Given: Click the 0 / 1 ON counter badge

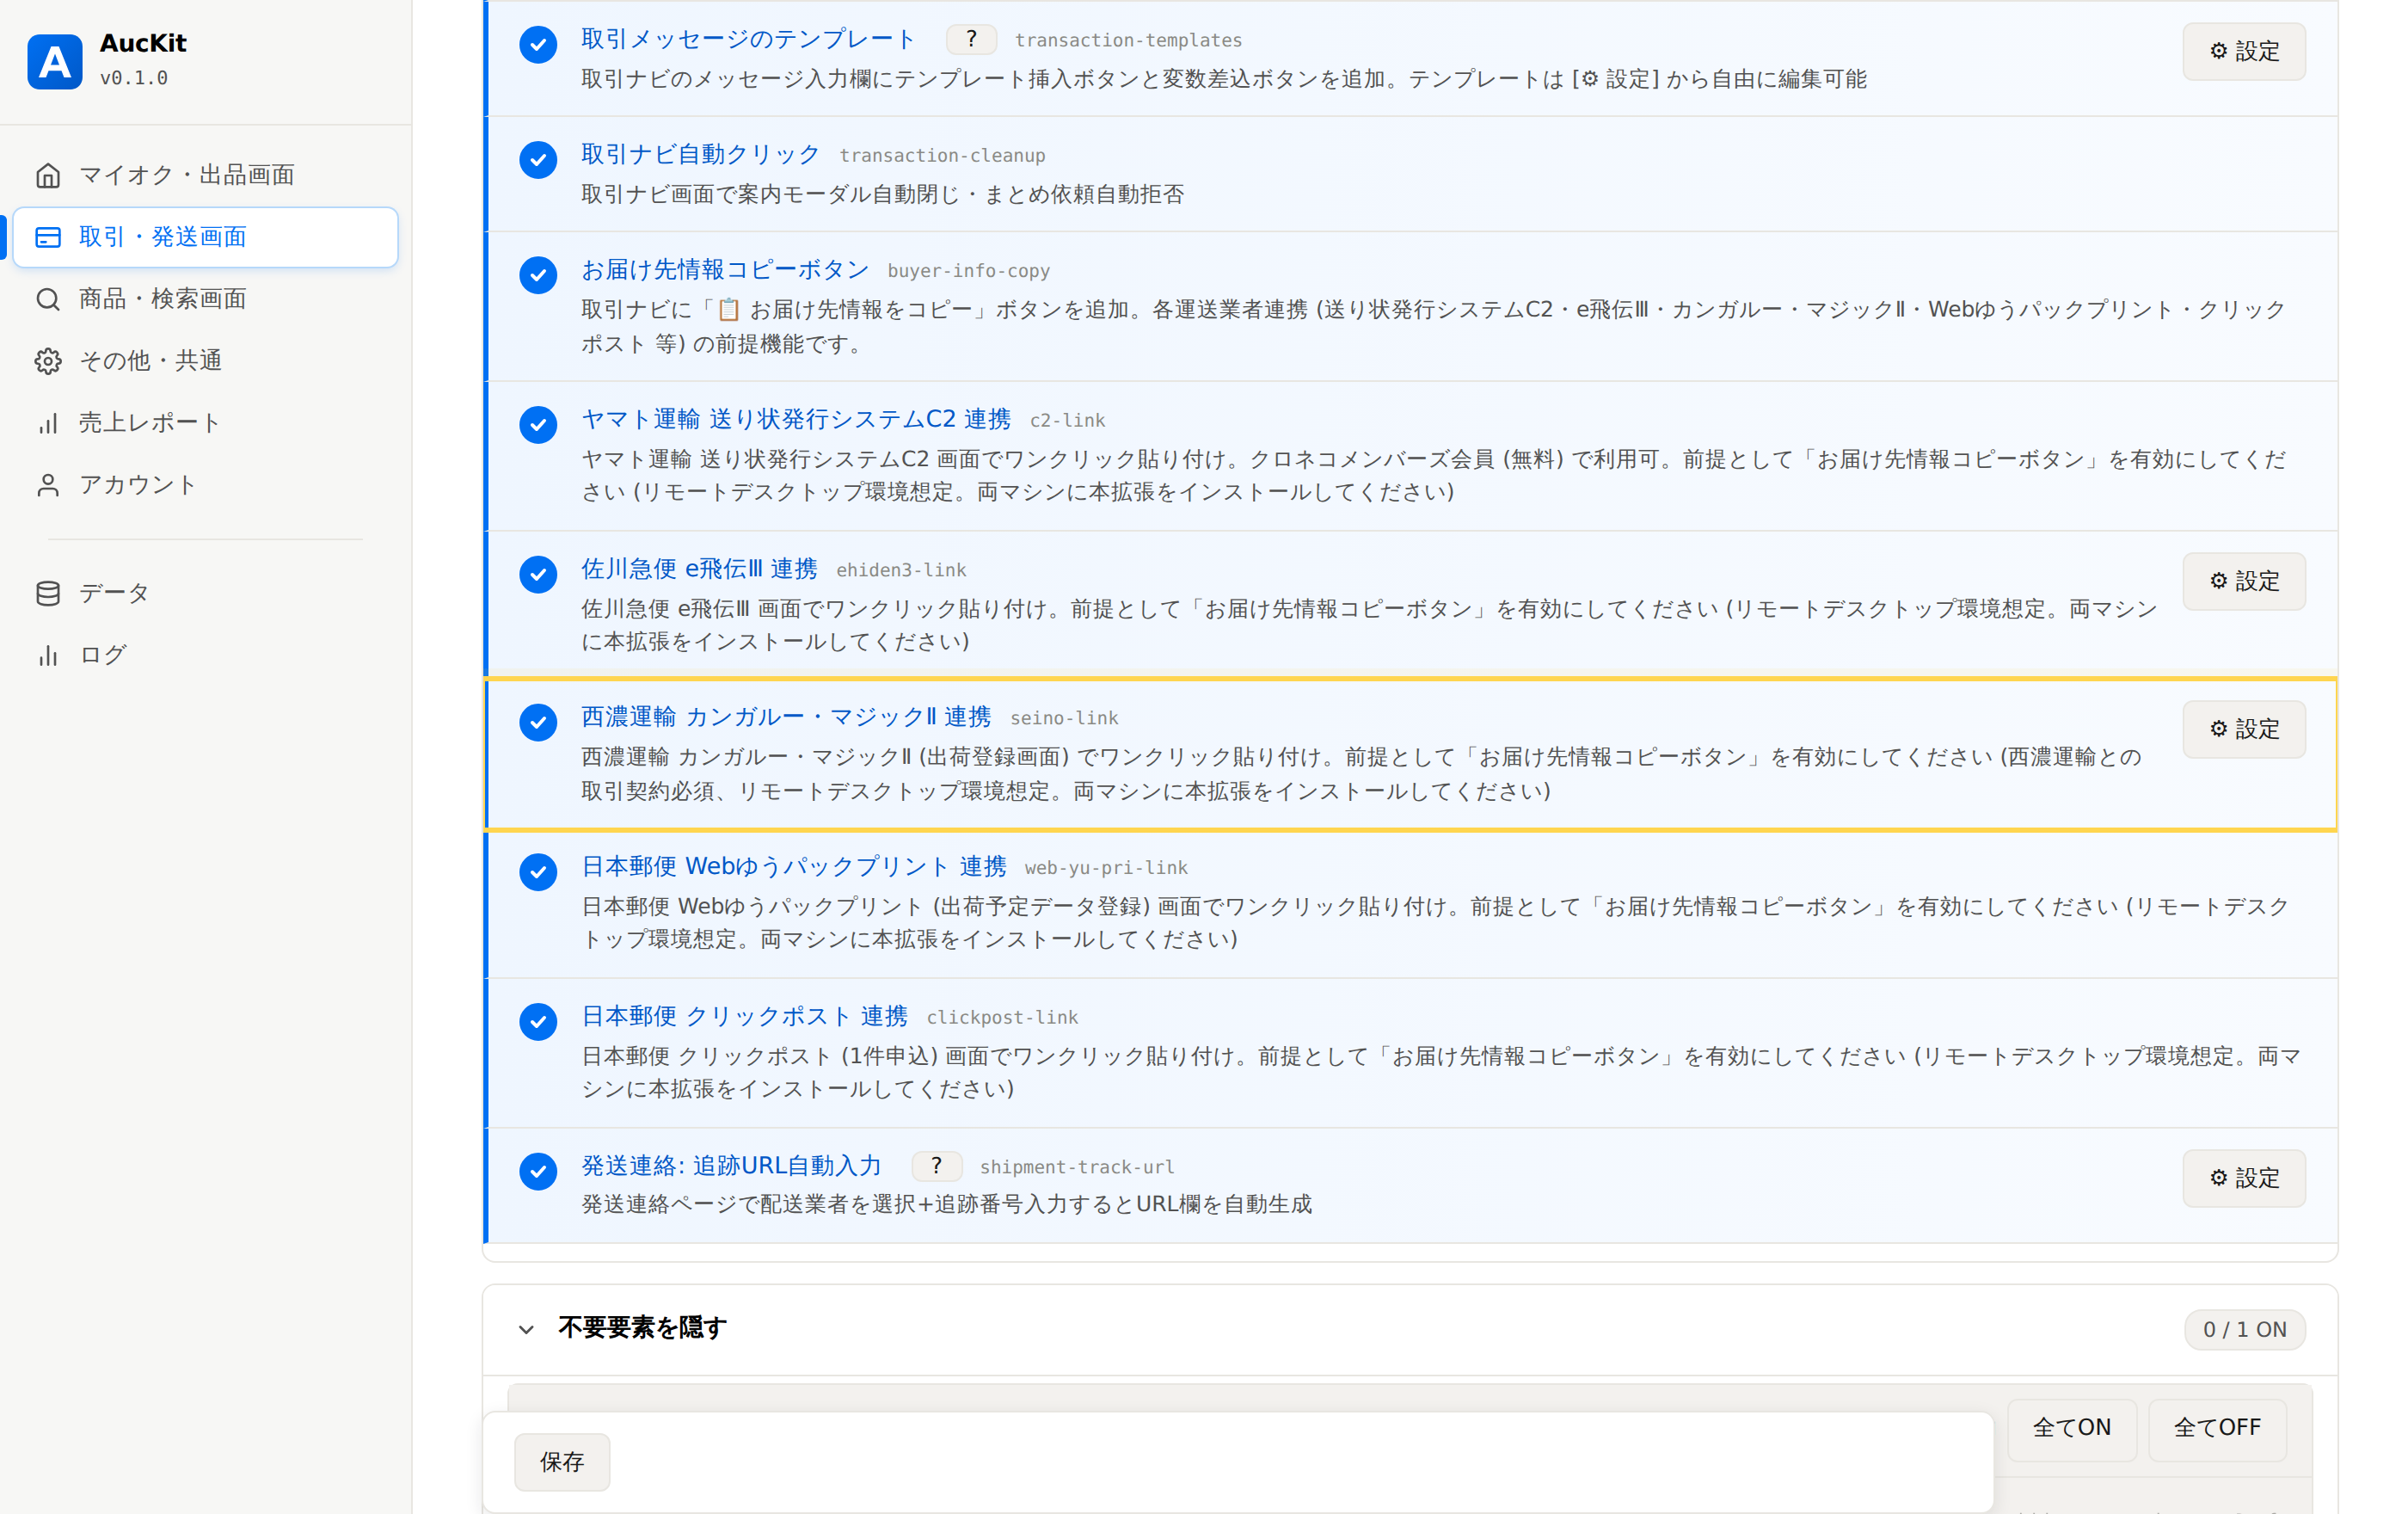Looking at the screenshot, I should click(2244, 1330).
